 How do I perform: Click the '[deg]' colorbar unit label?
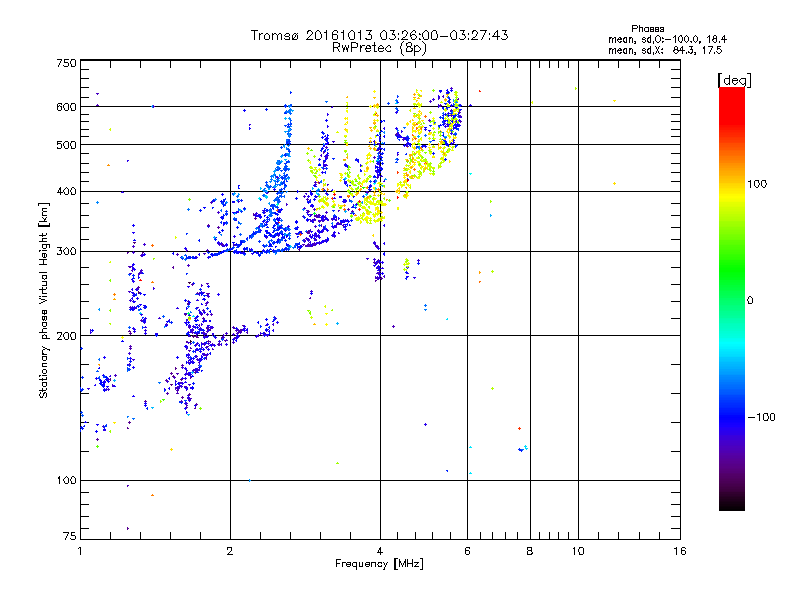734,80
